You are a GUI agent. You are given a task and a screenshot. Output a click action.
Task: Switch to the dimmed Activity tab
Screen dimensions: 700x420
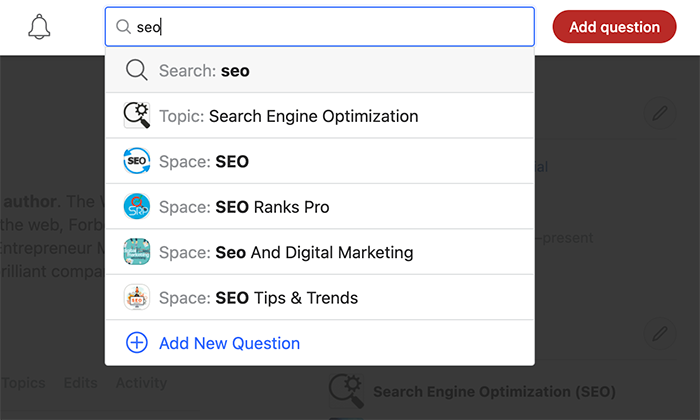pyautogui.click(x=141, y=383)
